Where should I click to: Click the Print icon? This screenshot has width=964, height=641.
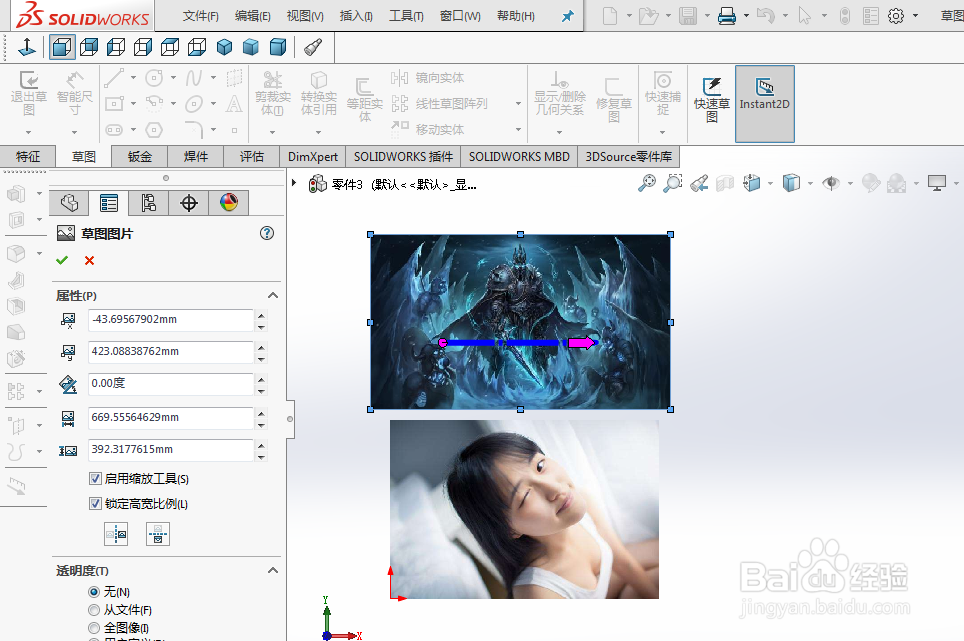click(727, 15)
